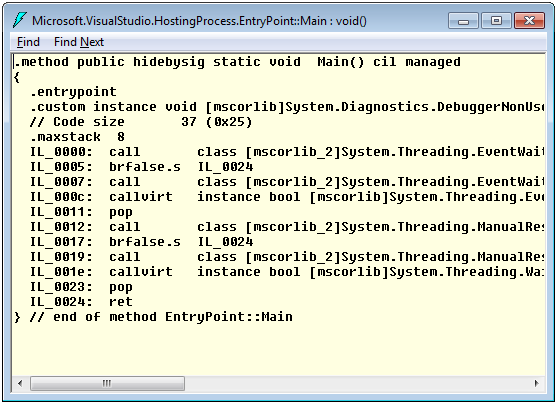Click the horizontal scrollbar thumb

(107, 384)
